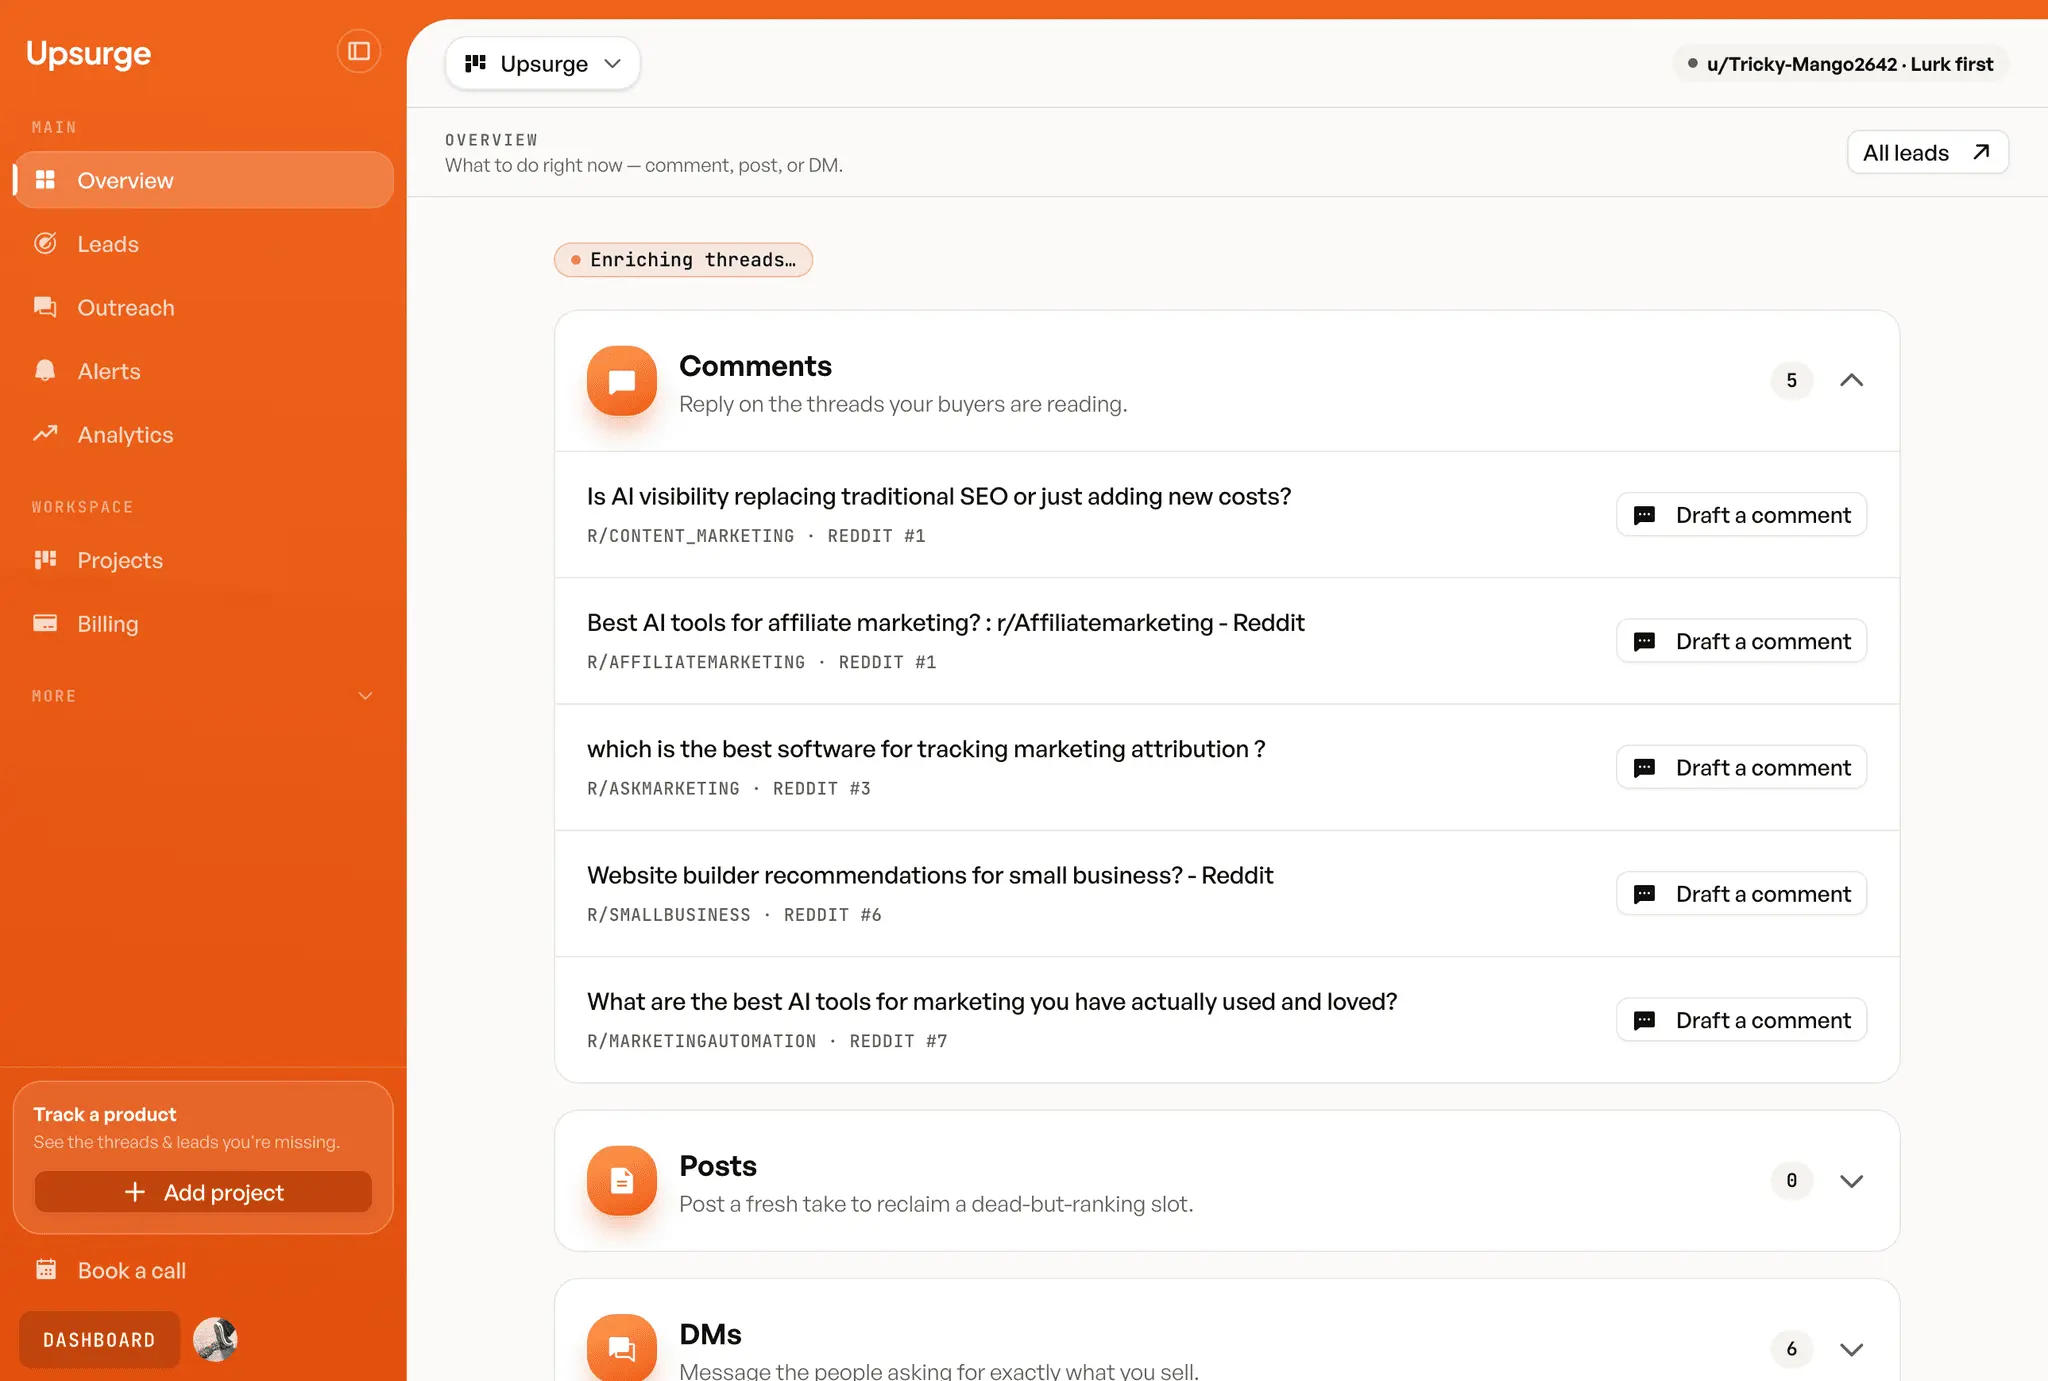Click the Book a call calendar icon
The image size is (2048, 1381).
coord(46,1269)
